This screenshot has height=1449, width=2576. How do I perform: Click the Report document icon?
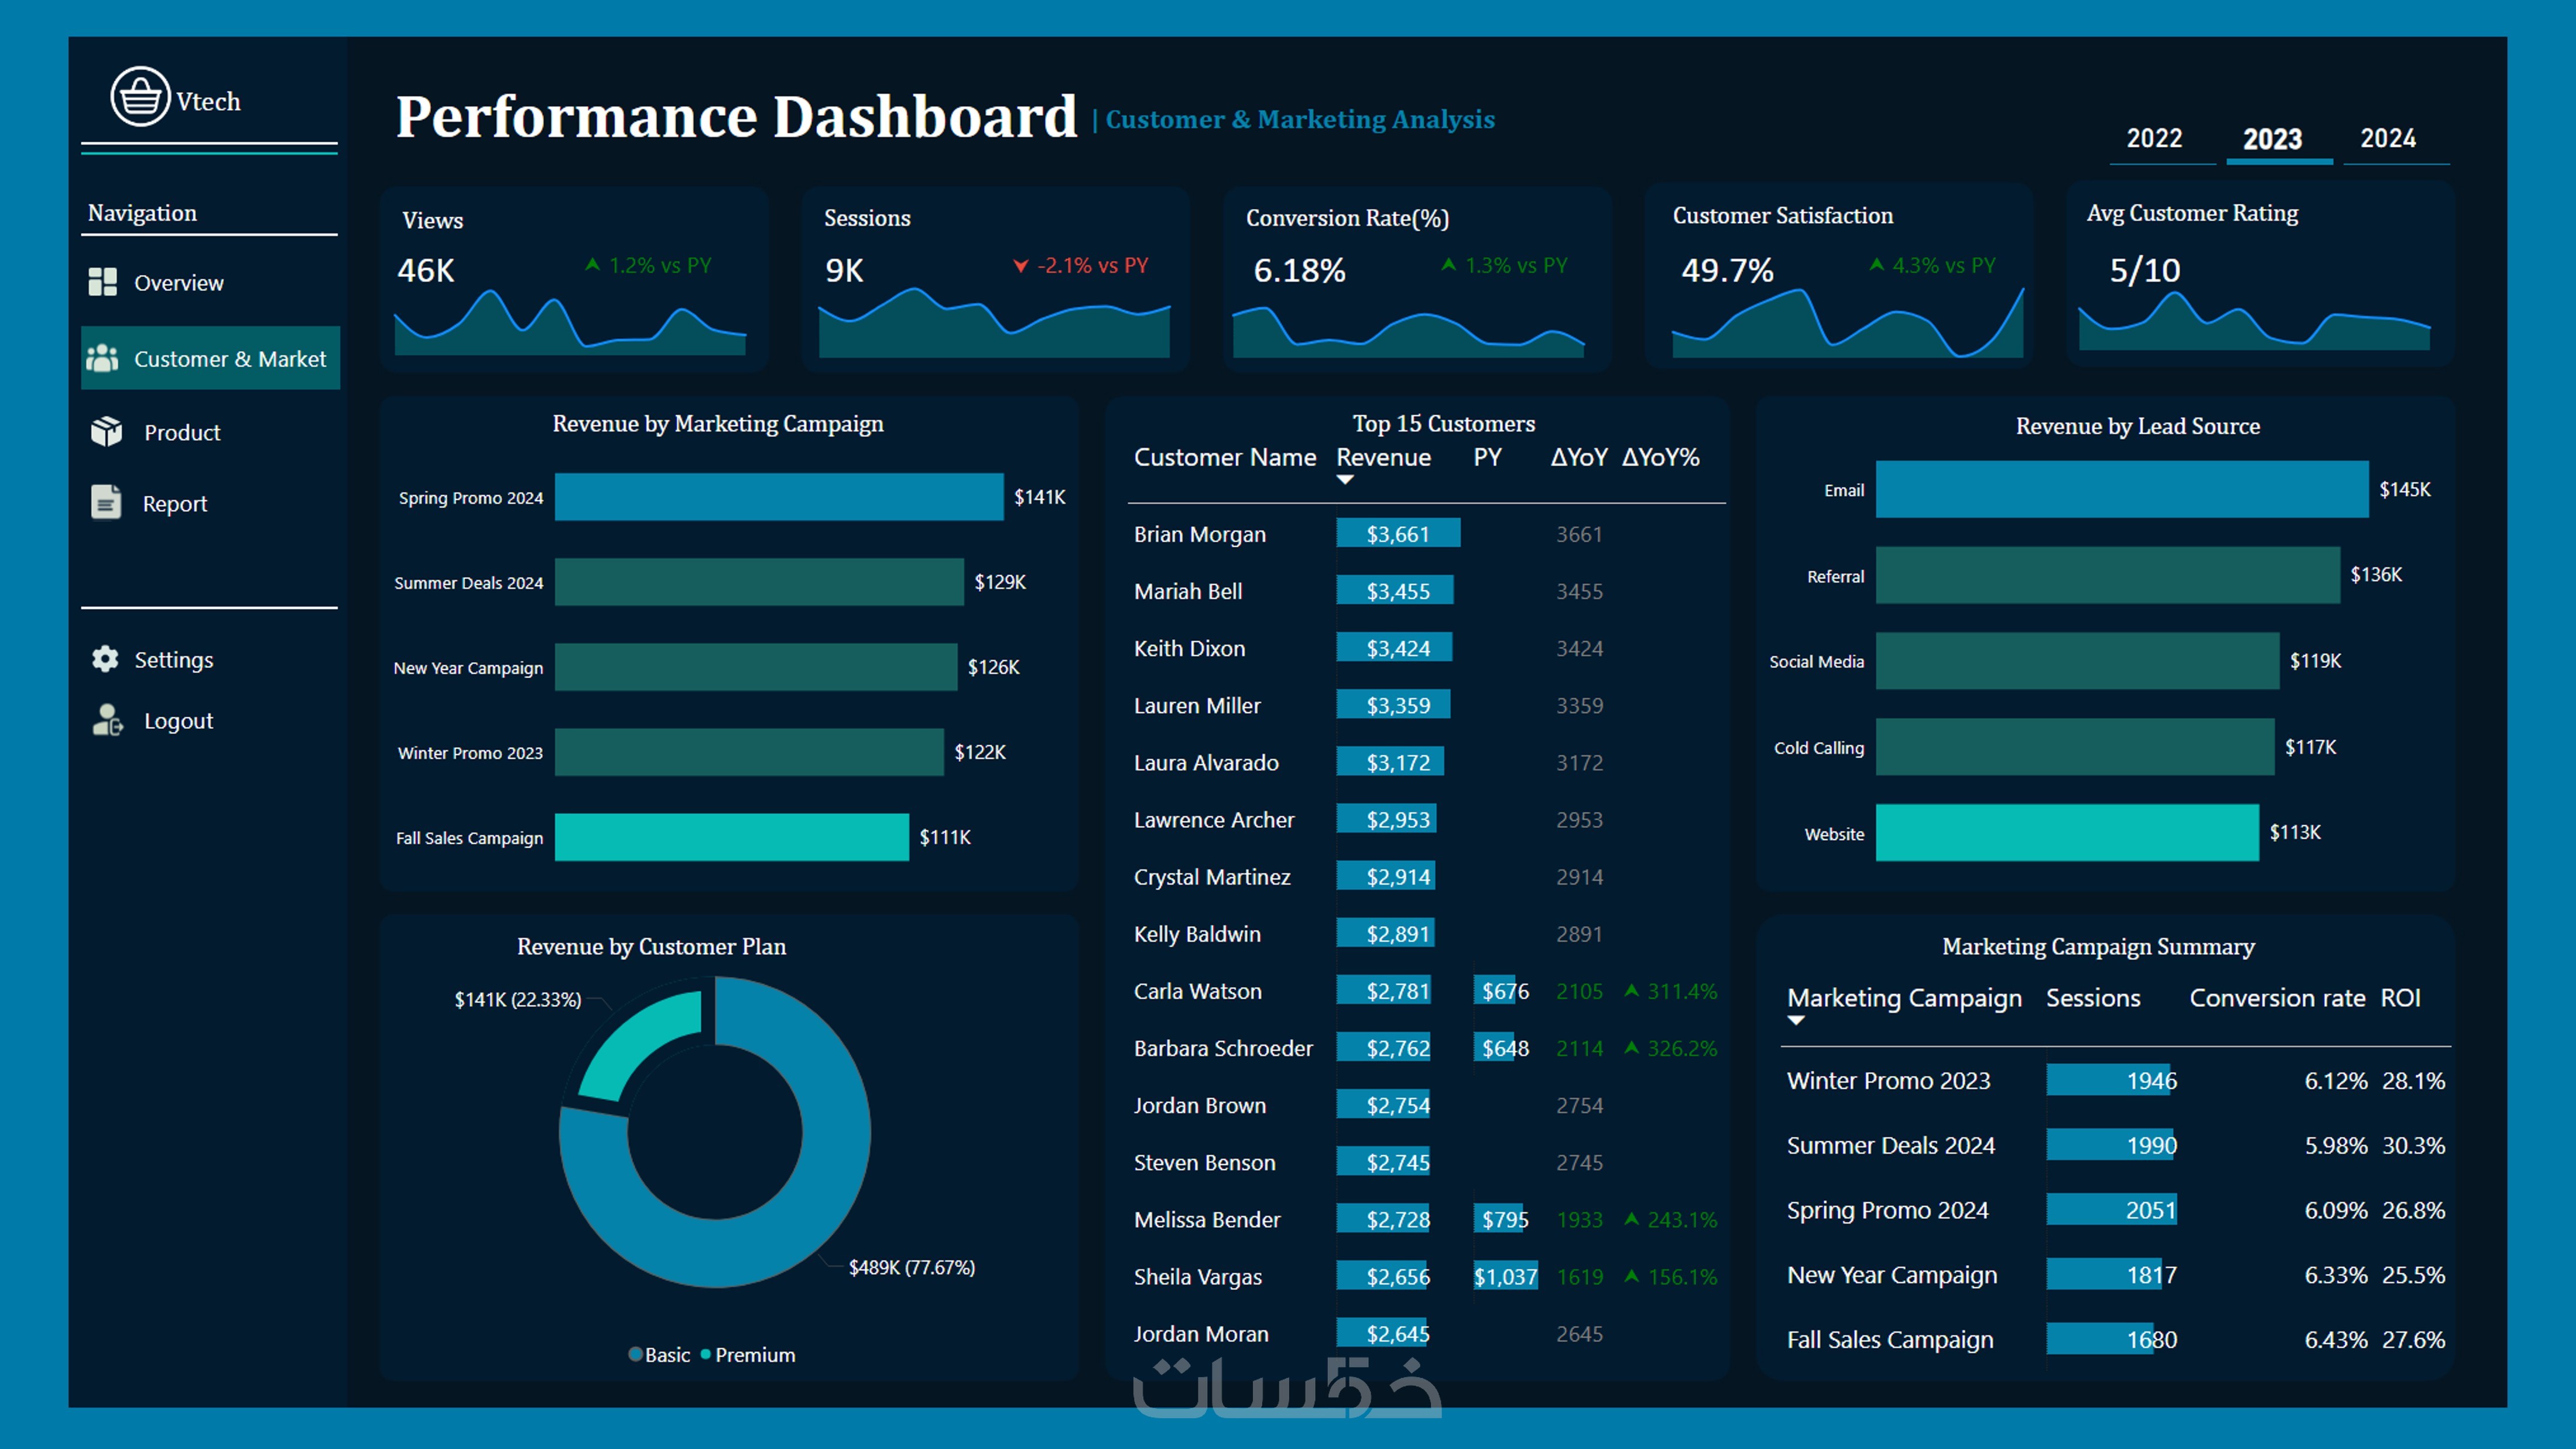(106, 502)
